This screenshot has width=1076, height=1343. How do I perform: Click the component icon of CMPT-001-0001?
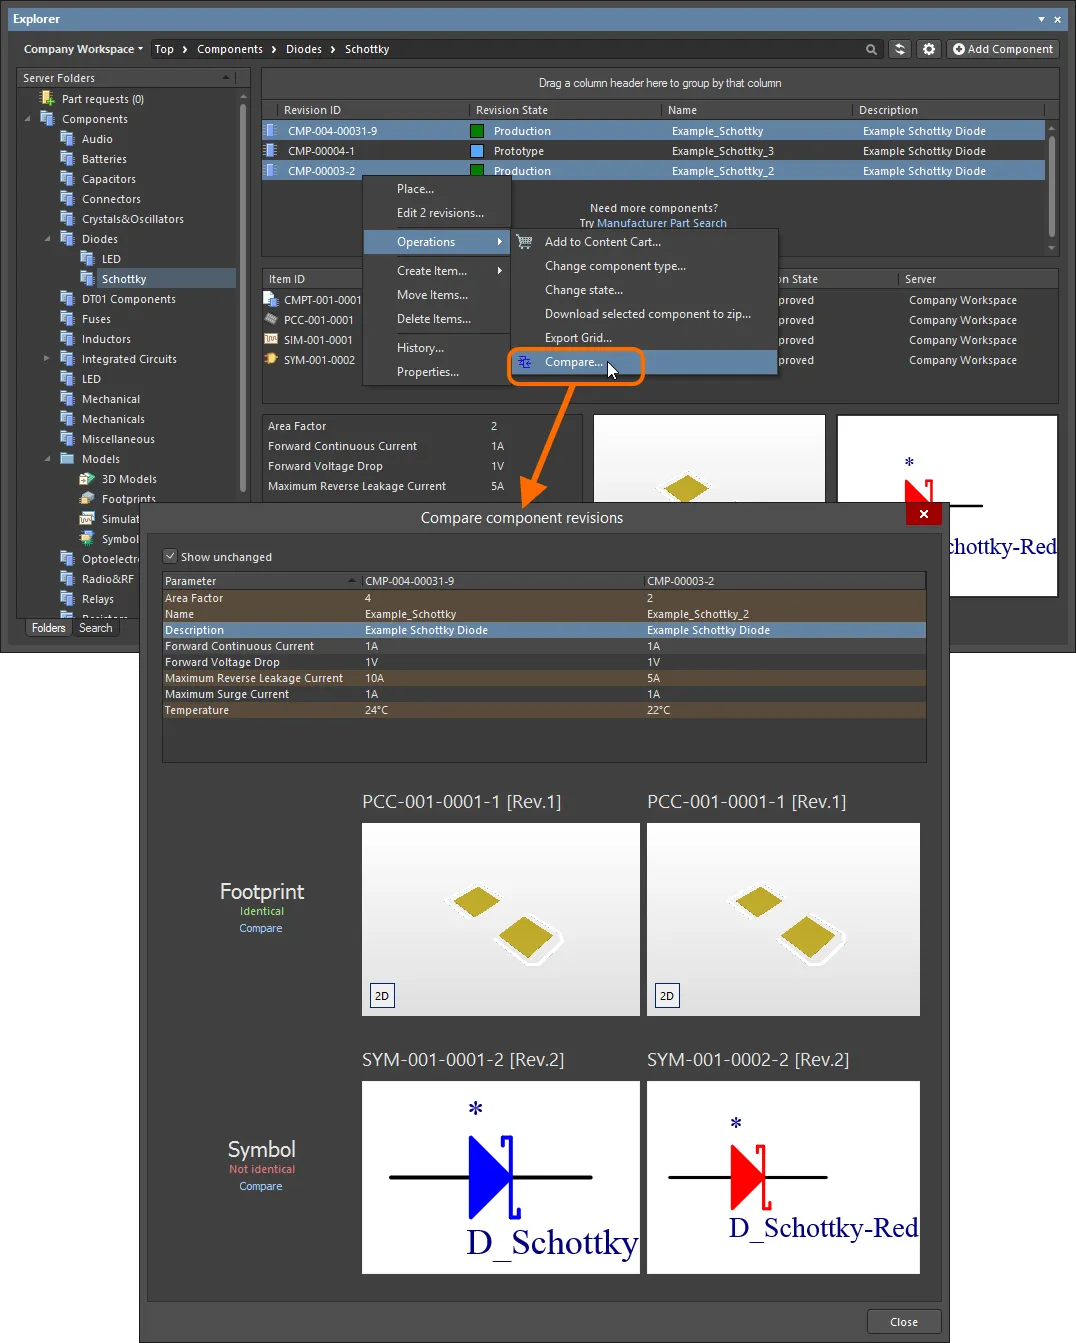pyautogui.click(x=270, y=299)
